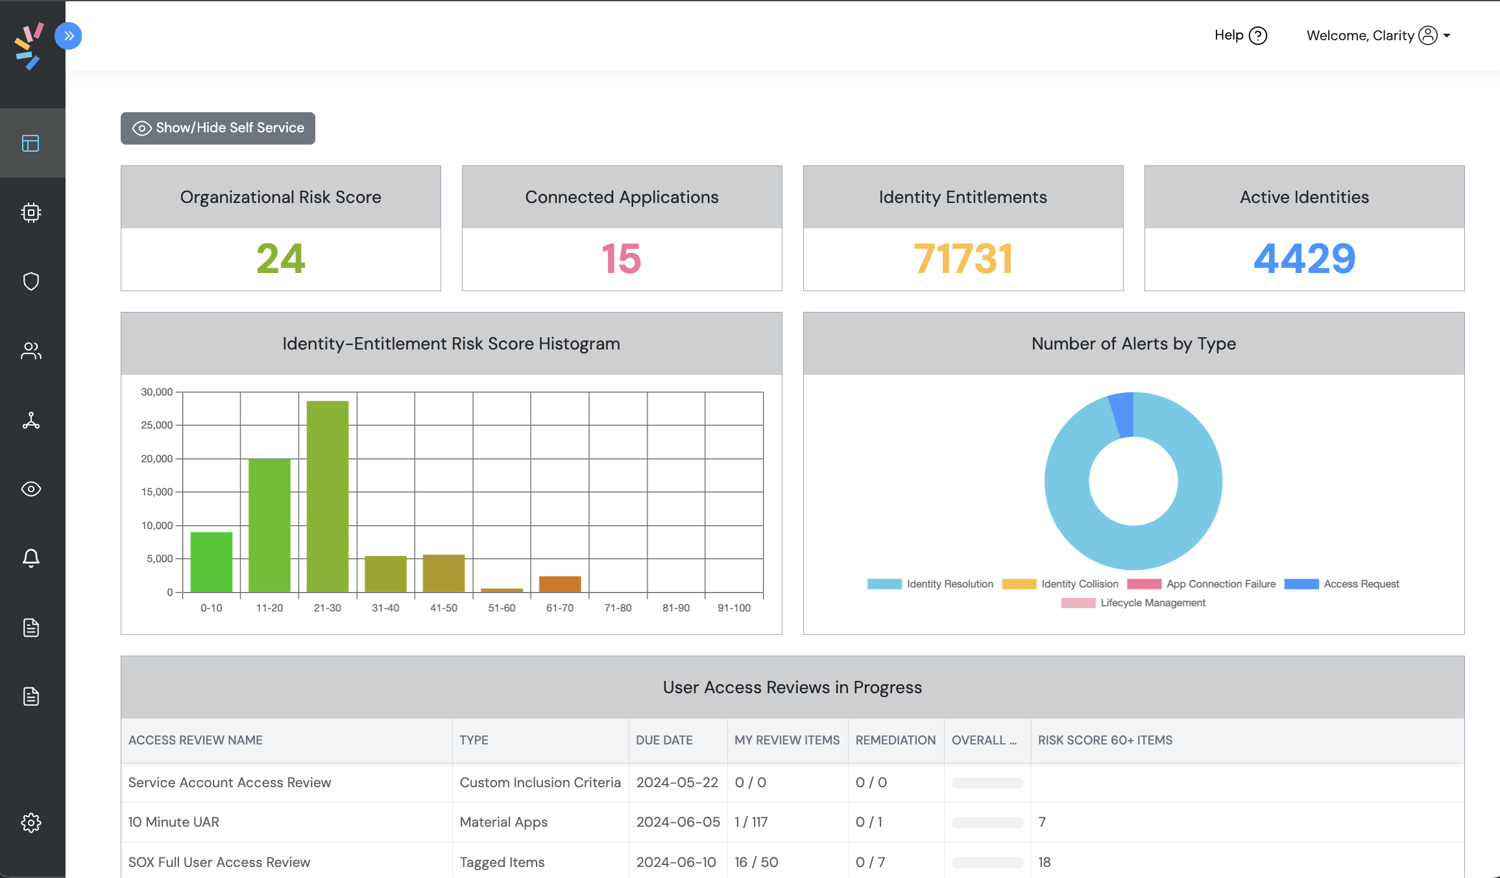1500x878 pixels.
Task: Toggle Identity Resolution legend in donut chart
Action: coord(930,584)
